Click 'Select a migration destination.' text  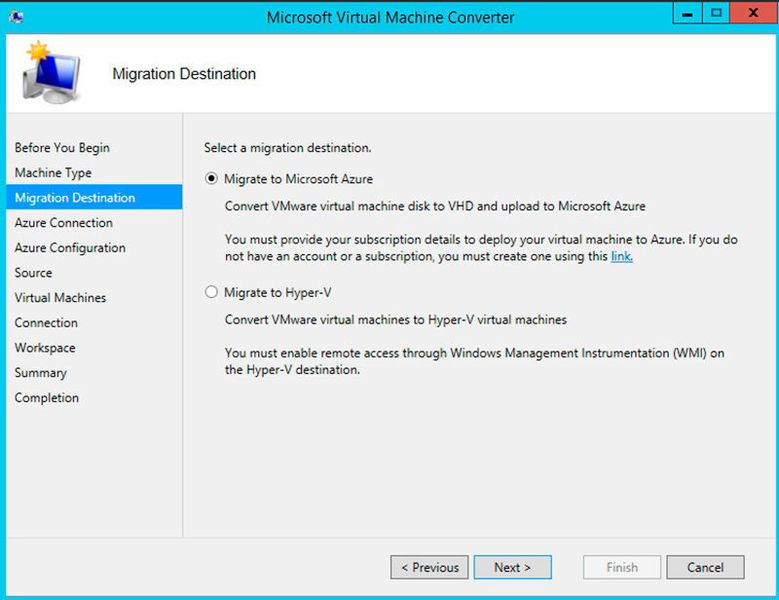pyautogui.click(x=288, y=148)
